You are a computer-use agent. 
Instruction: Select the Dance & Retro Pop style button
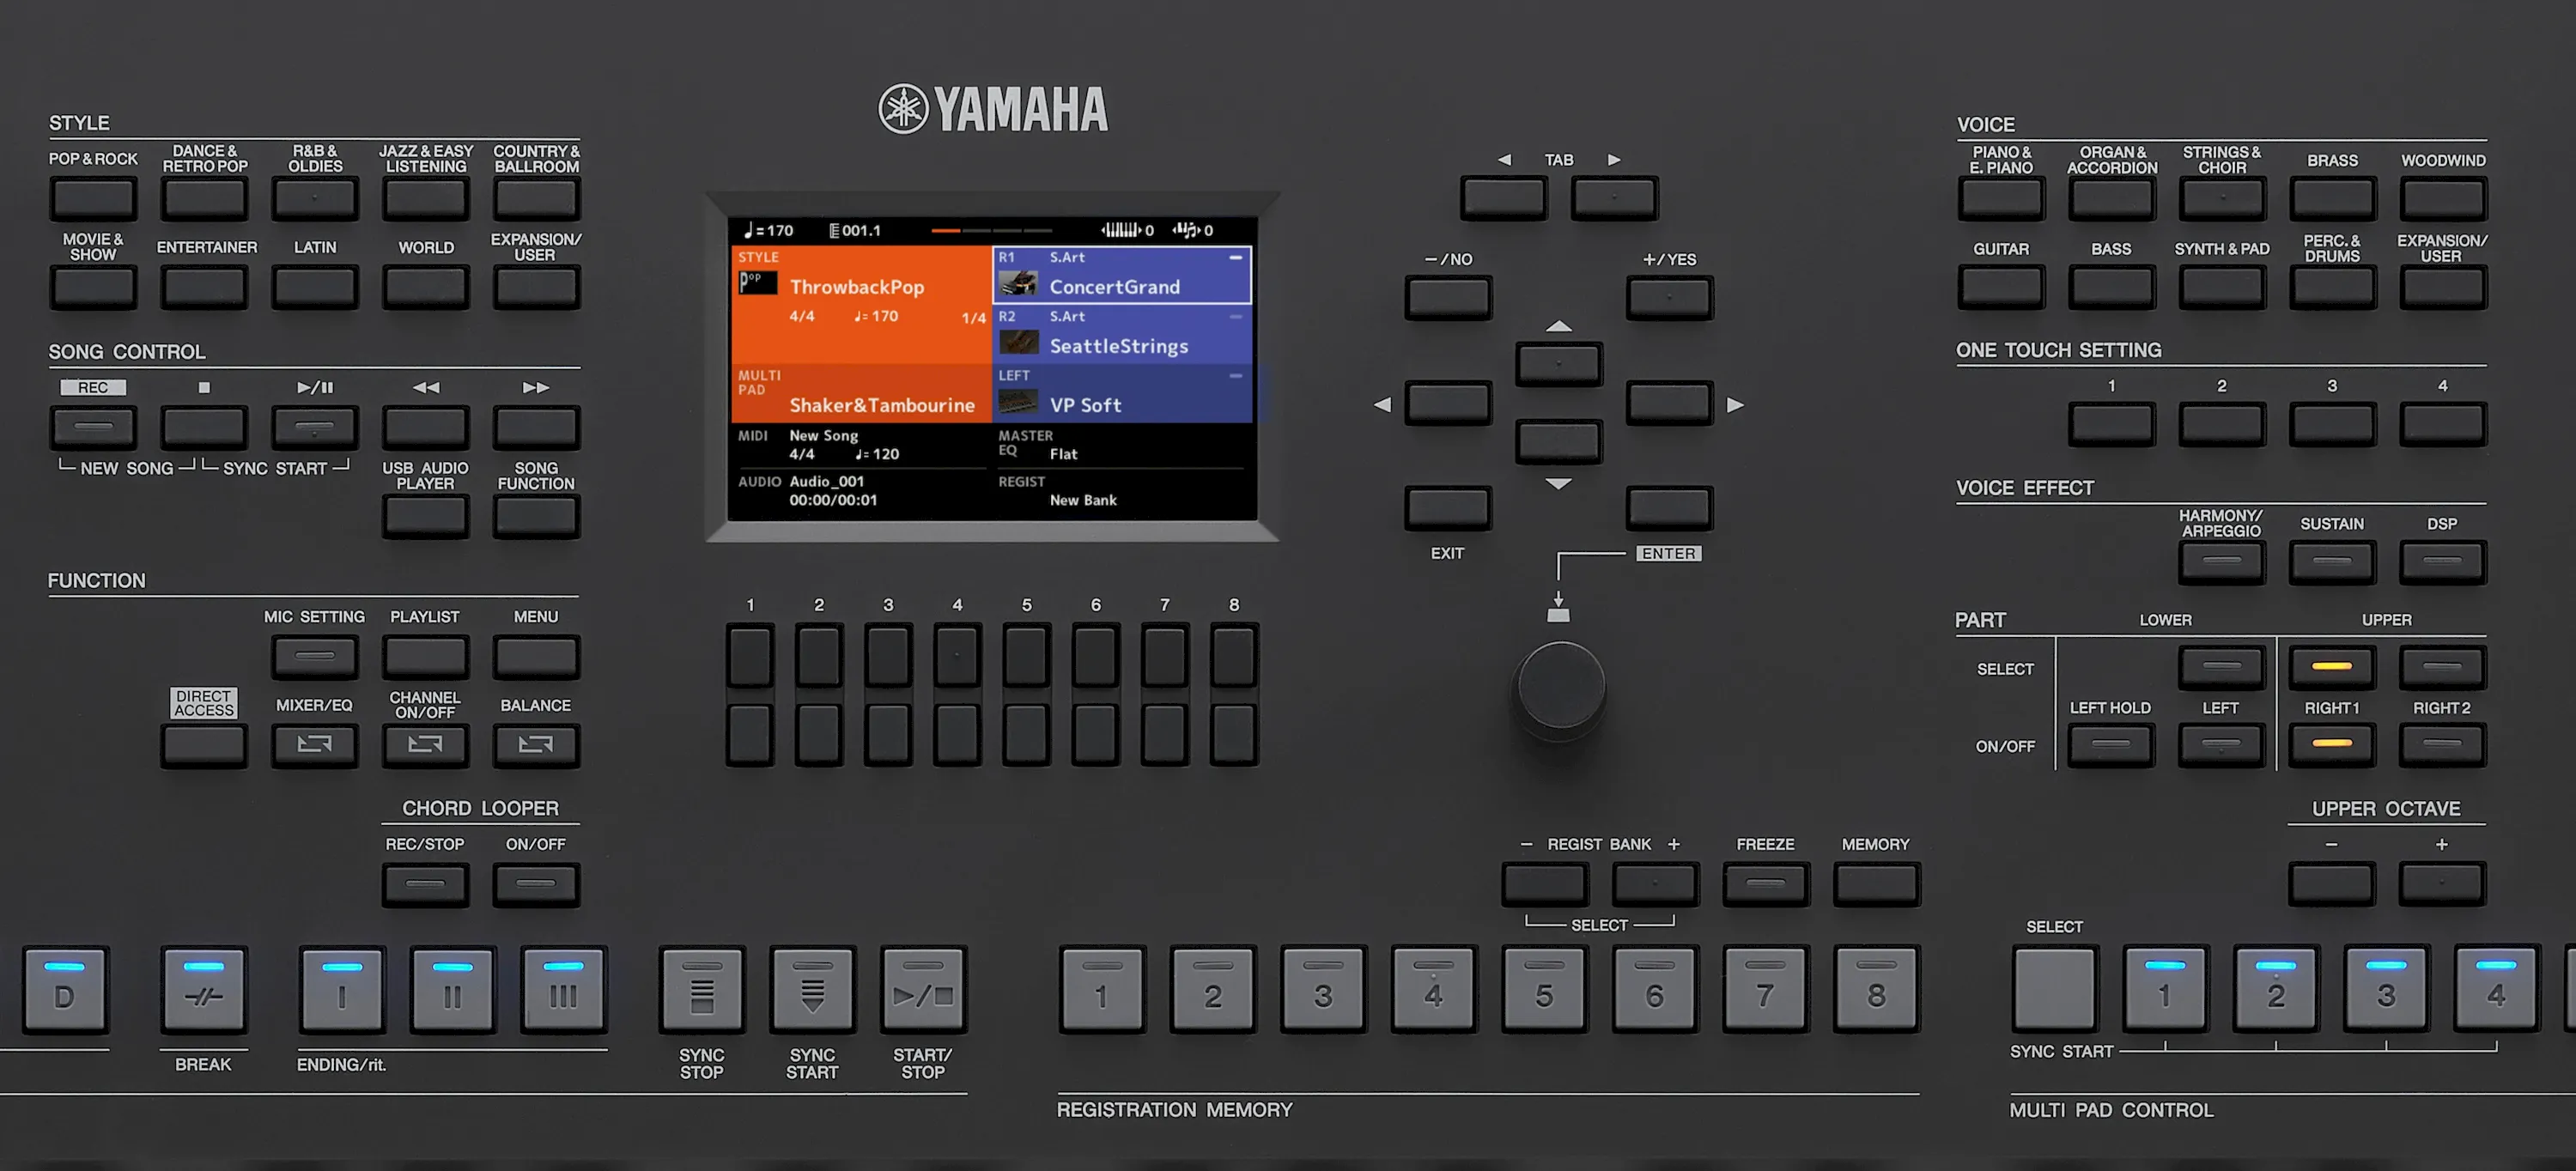pyautogui.click(x=204, y=199)
